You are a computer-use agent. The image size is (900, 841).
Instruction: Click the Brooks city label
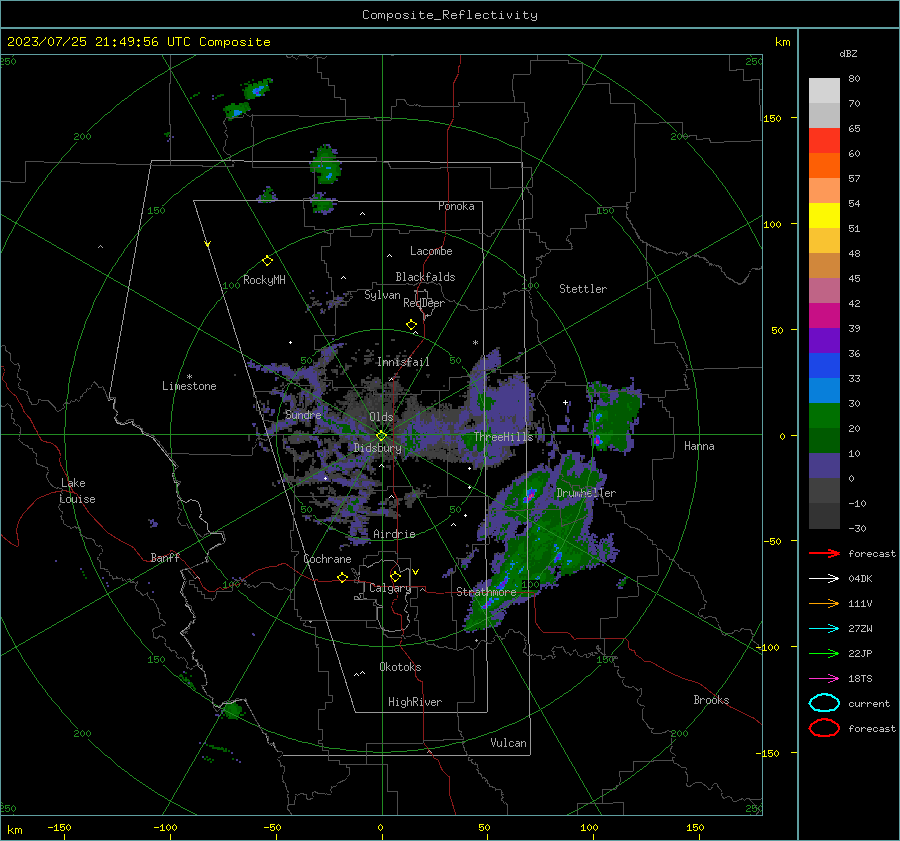[711, 700]
